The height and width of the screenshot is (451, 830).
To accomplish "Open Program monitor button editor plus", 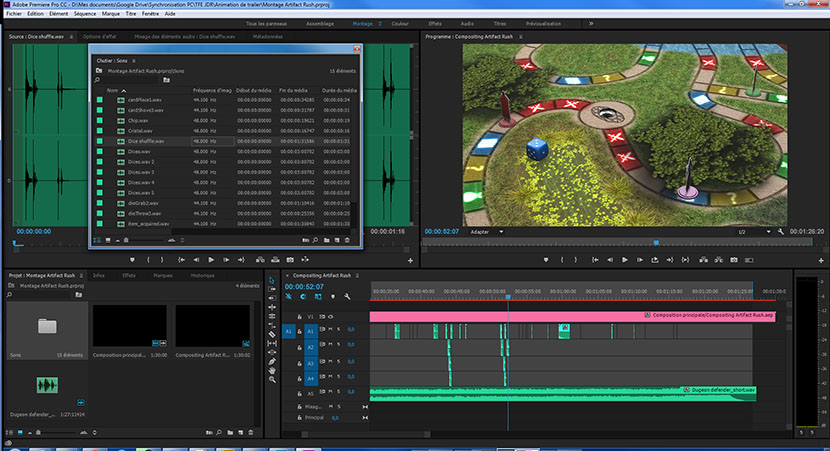I will (821, 260).
